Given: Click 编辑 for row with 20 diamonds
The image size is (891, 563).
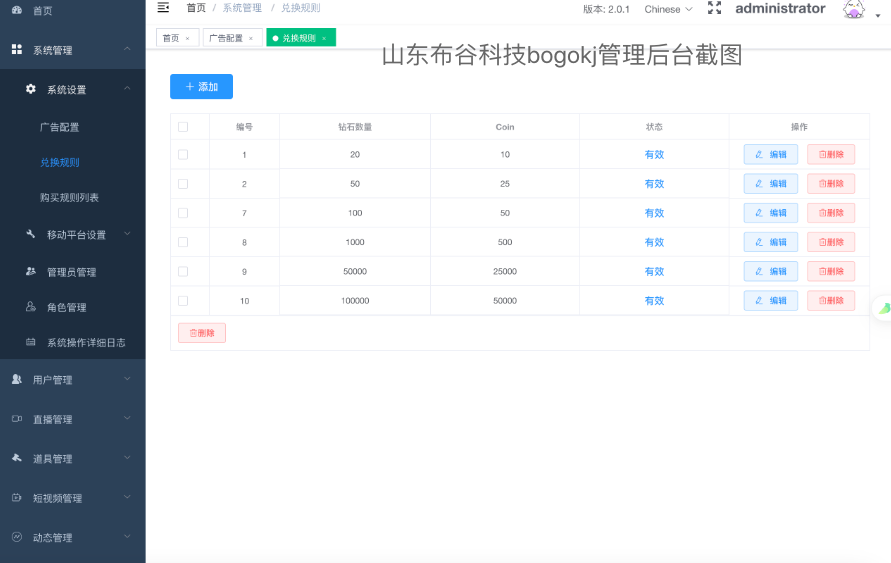Looking at the screenshot, I should click(770, 155).
